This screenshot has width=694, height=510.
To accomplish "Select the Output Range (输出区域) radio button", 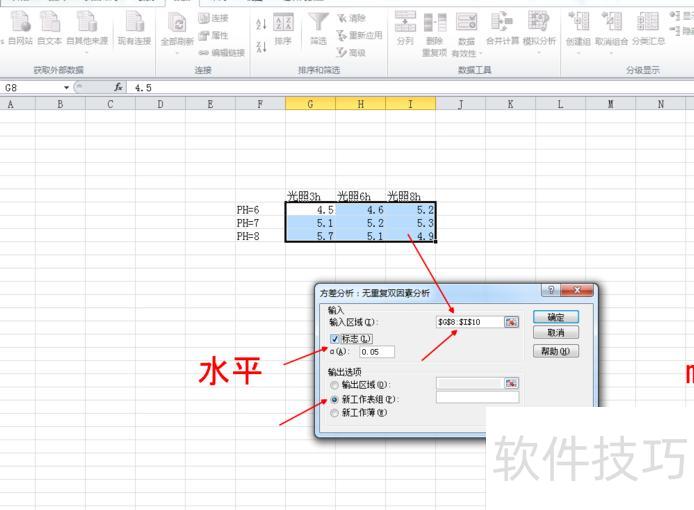I will click(334, 385).
